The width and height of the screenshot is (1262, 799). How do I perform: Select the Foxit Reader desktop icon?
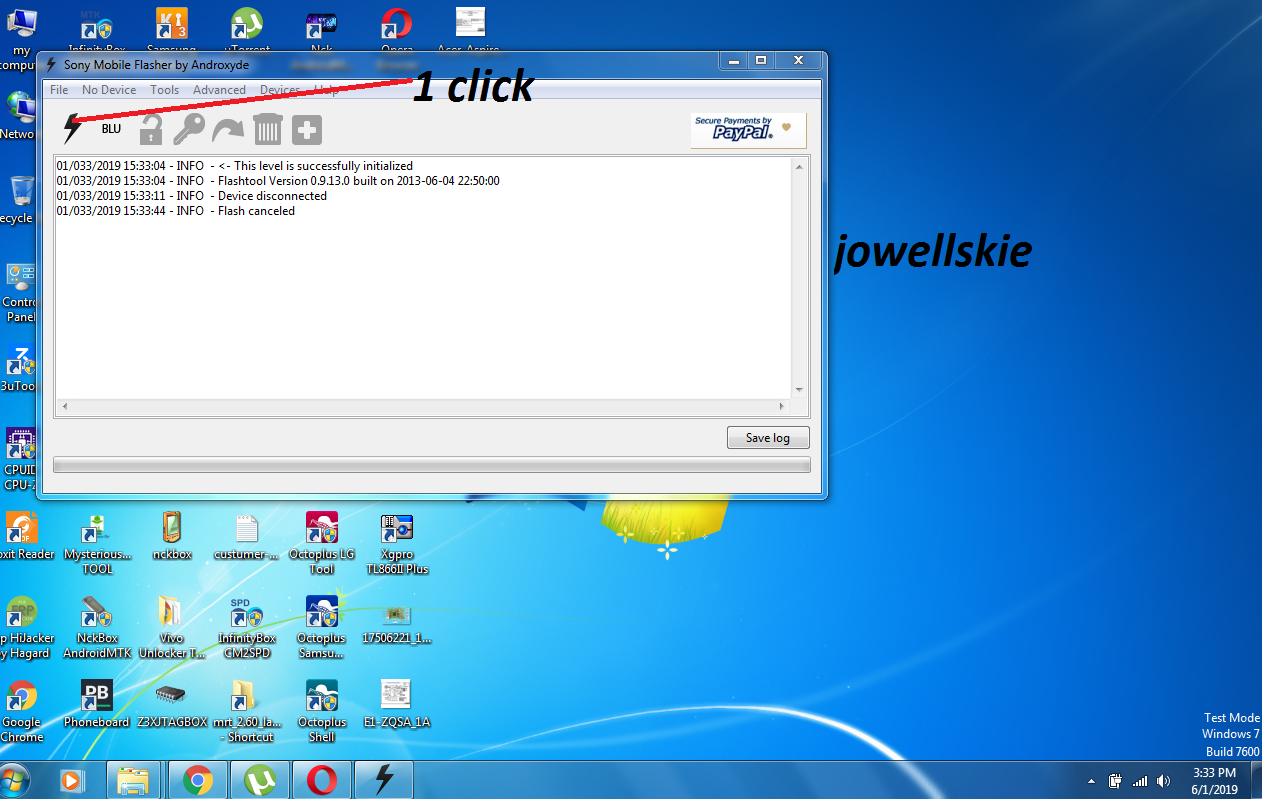click(x=24, y=537)
